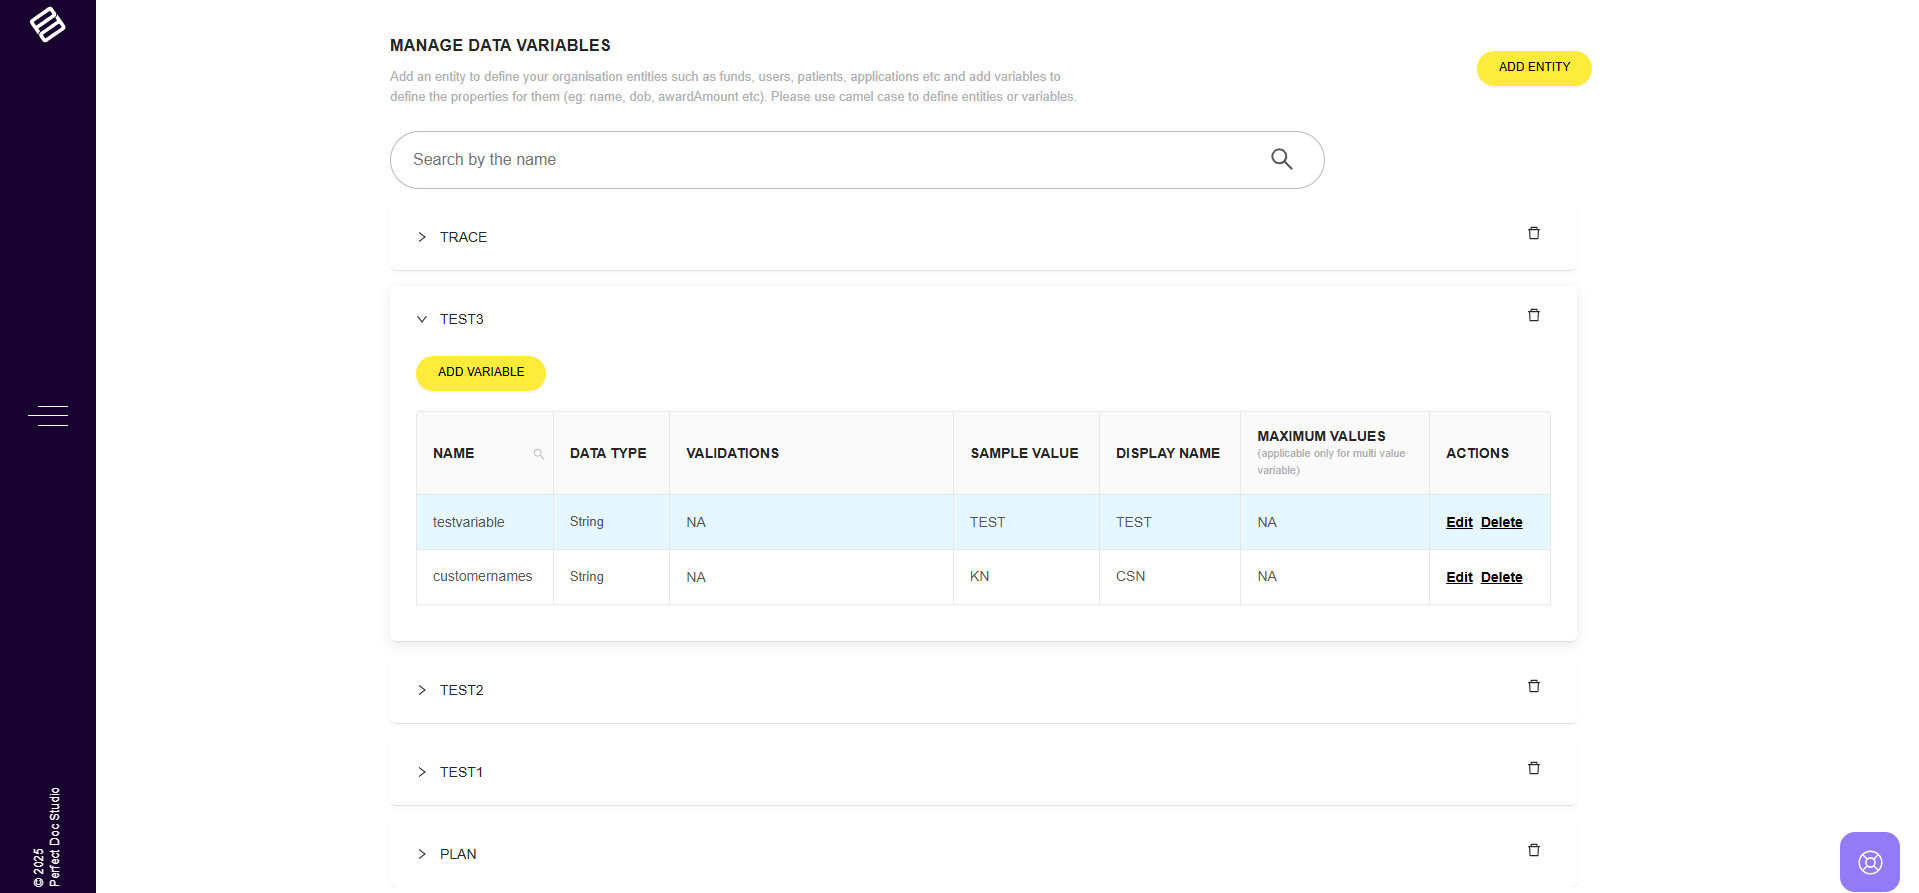Click the search magnifier icon
This screenshot has height=893, width=1919.
[1281, 159]
